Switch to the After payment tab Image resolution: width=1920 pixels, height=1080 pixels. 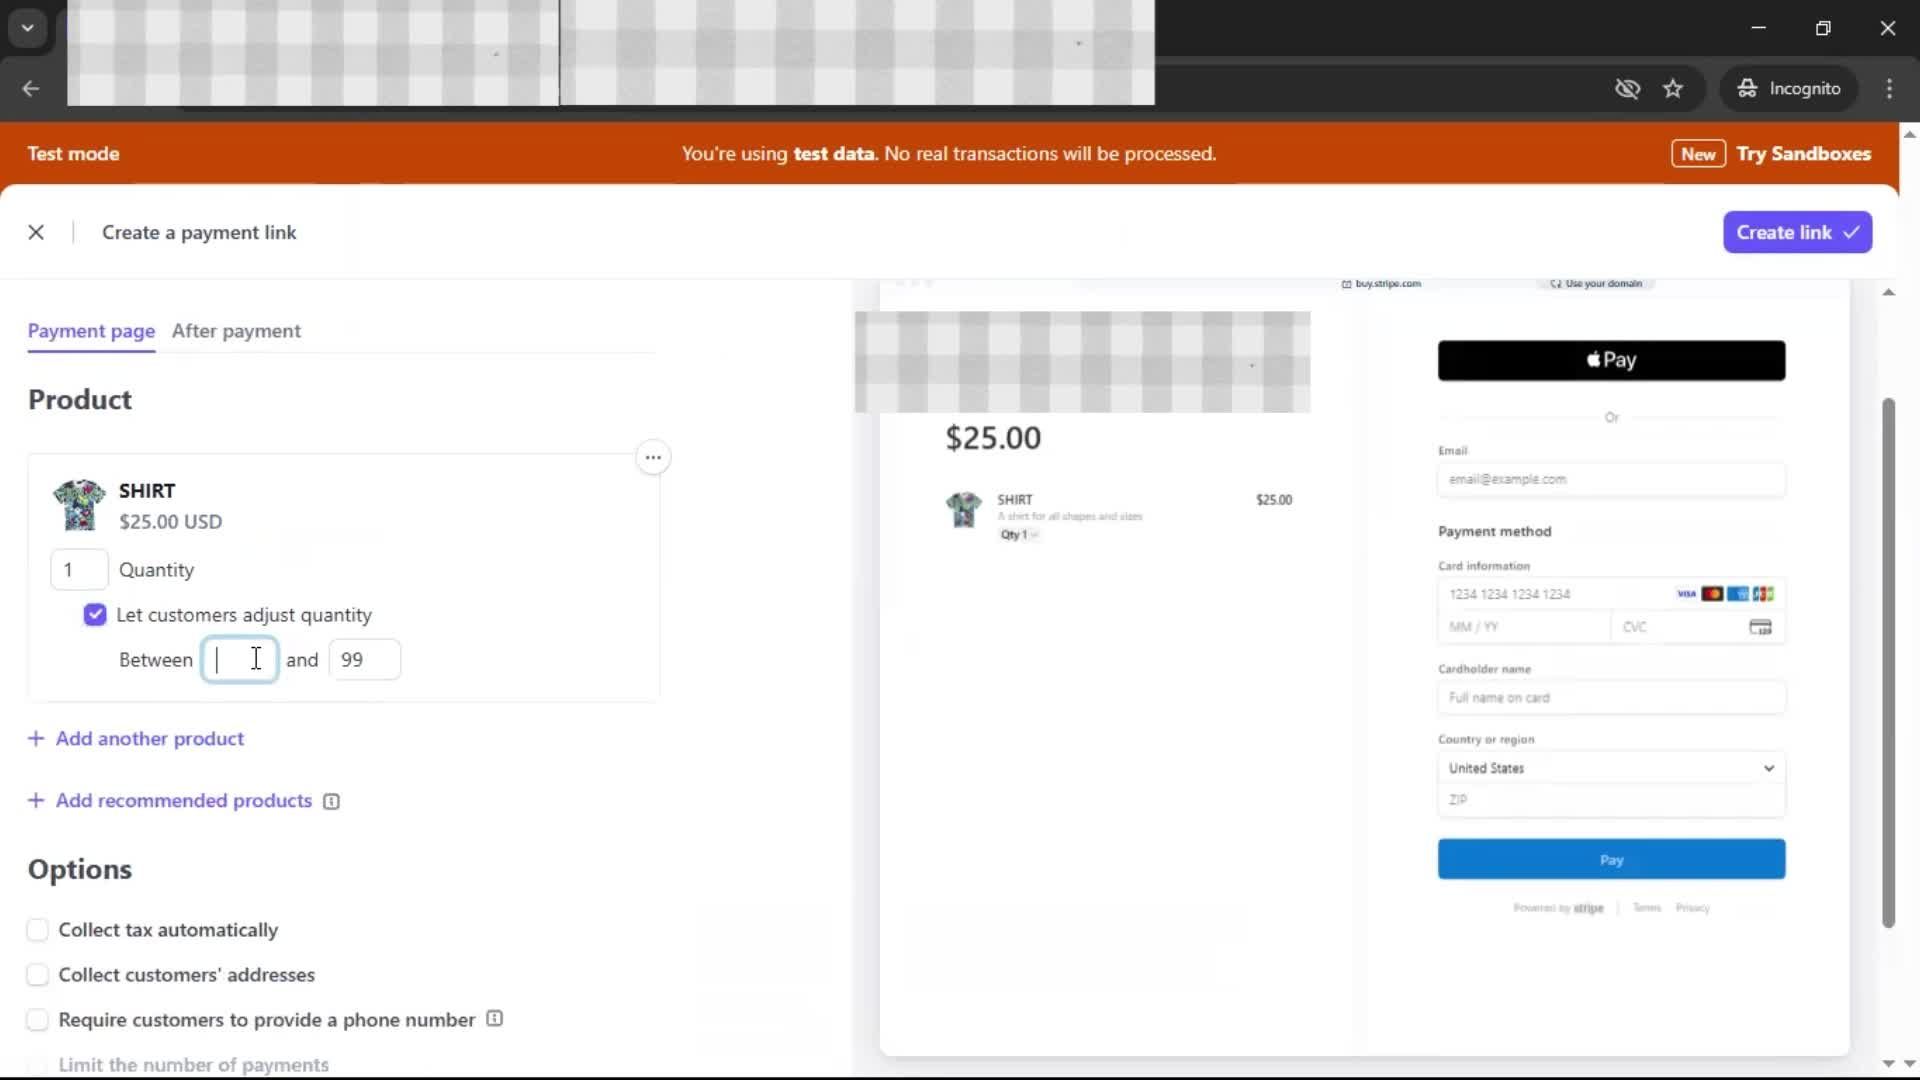(236, 331)
